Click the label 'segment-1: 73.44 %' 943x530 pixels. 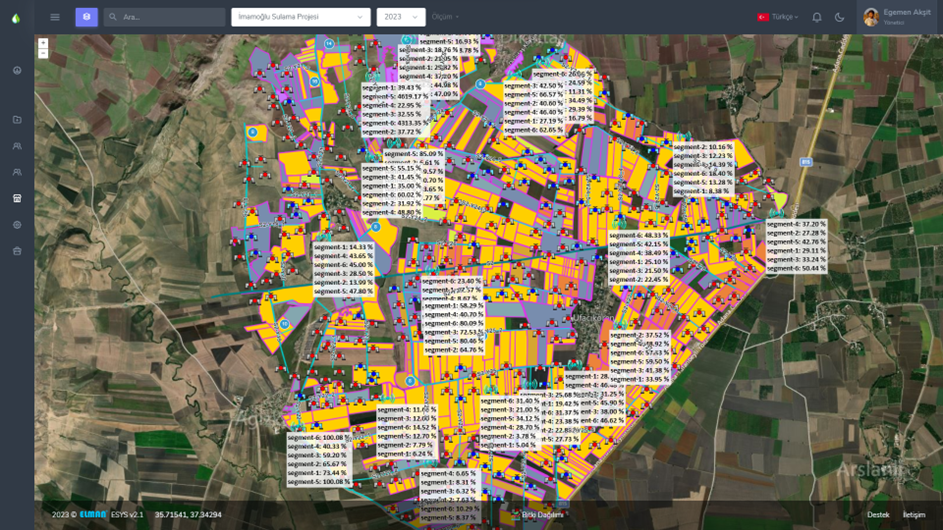click(317, 473)
